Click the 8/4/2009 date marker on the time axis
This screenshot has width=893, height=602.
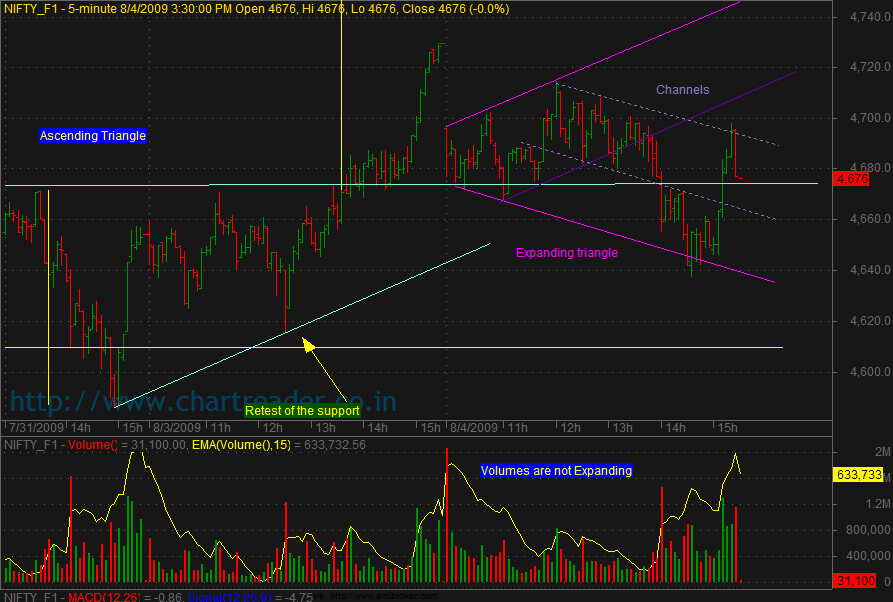click(x=473, y=427)
